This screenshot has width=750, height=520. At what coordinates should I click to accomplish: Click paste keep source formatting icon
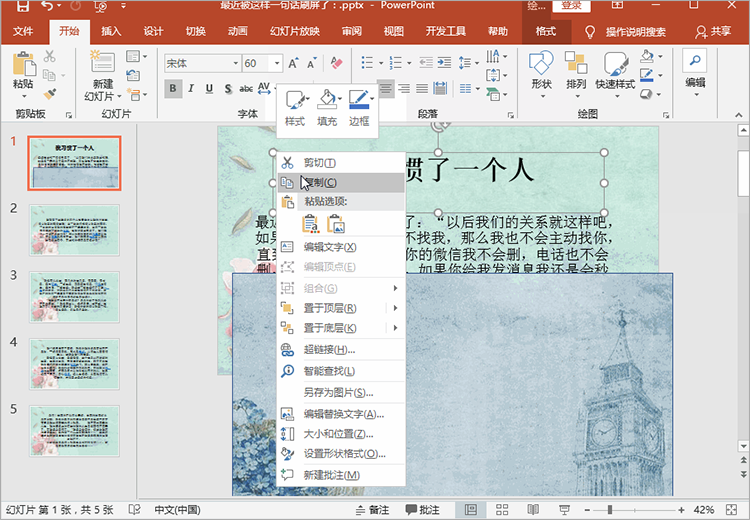tap(310, 223)
